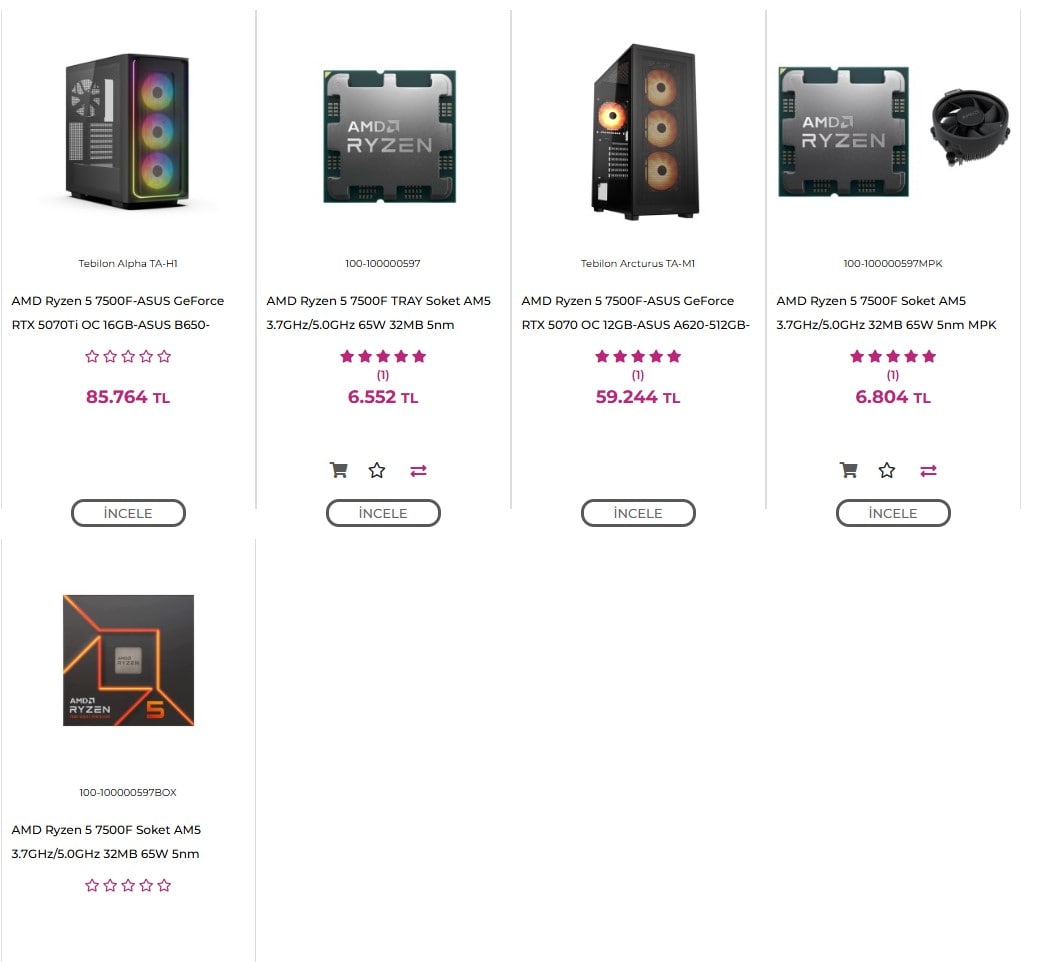This screenshot has height=962, width=1037.
Task: Open Ryzen processor with cooler image
Action: click(893, 132)
